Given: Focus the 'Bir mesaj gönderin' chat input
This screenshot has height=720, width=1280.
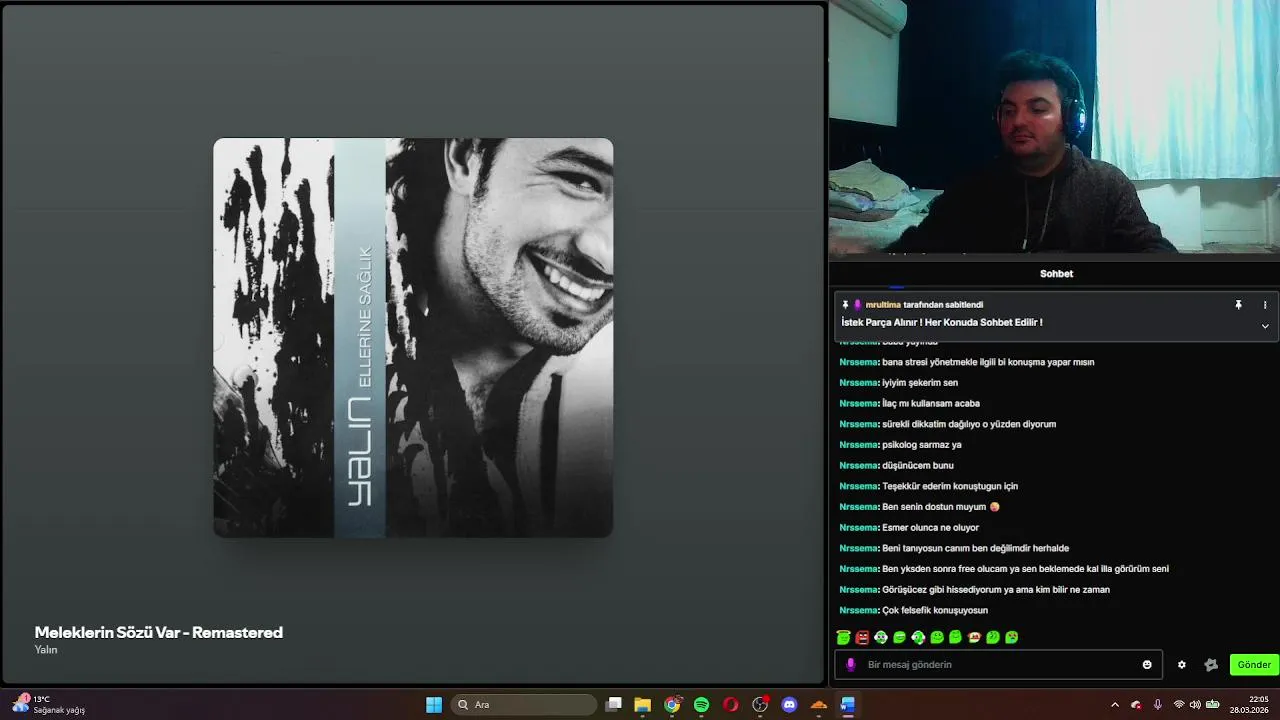Looking at the screenshot, I should tap(1000, 665).
